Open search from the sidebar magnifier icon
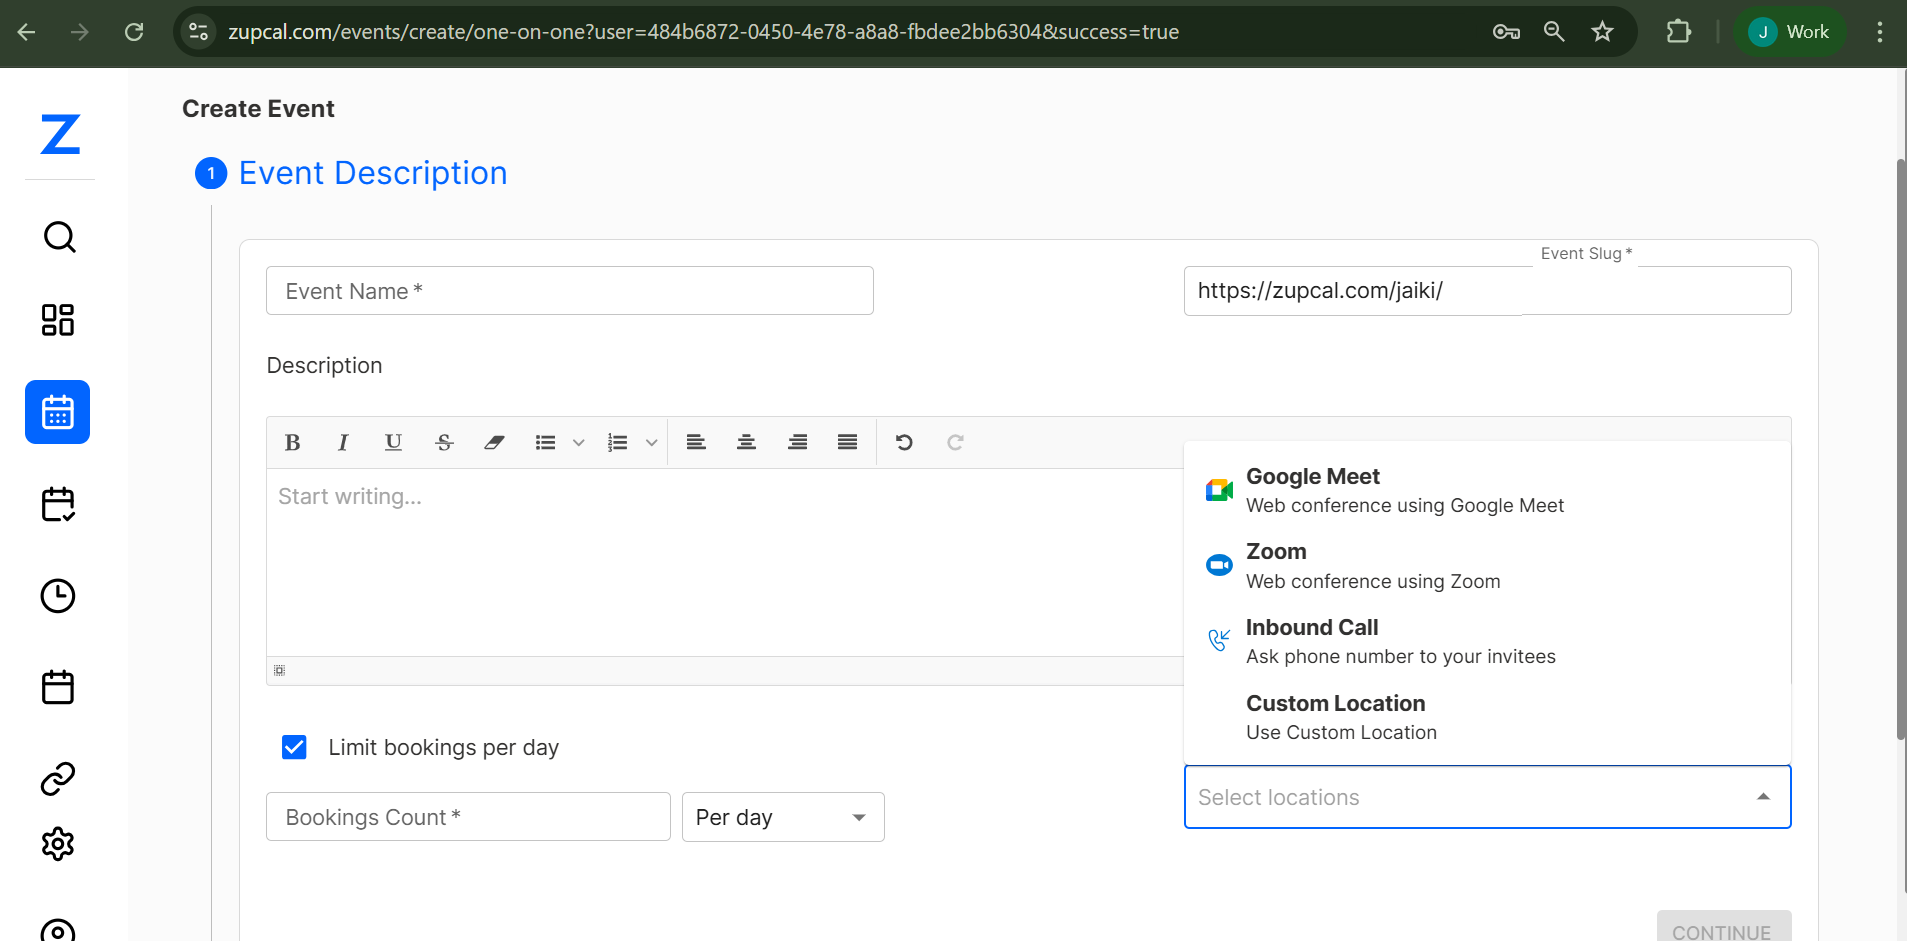 point(59,237)
